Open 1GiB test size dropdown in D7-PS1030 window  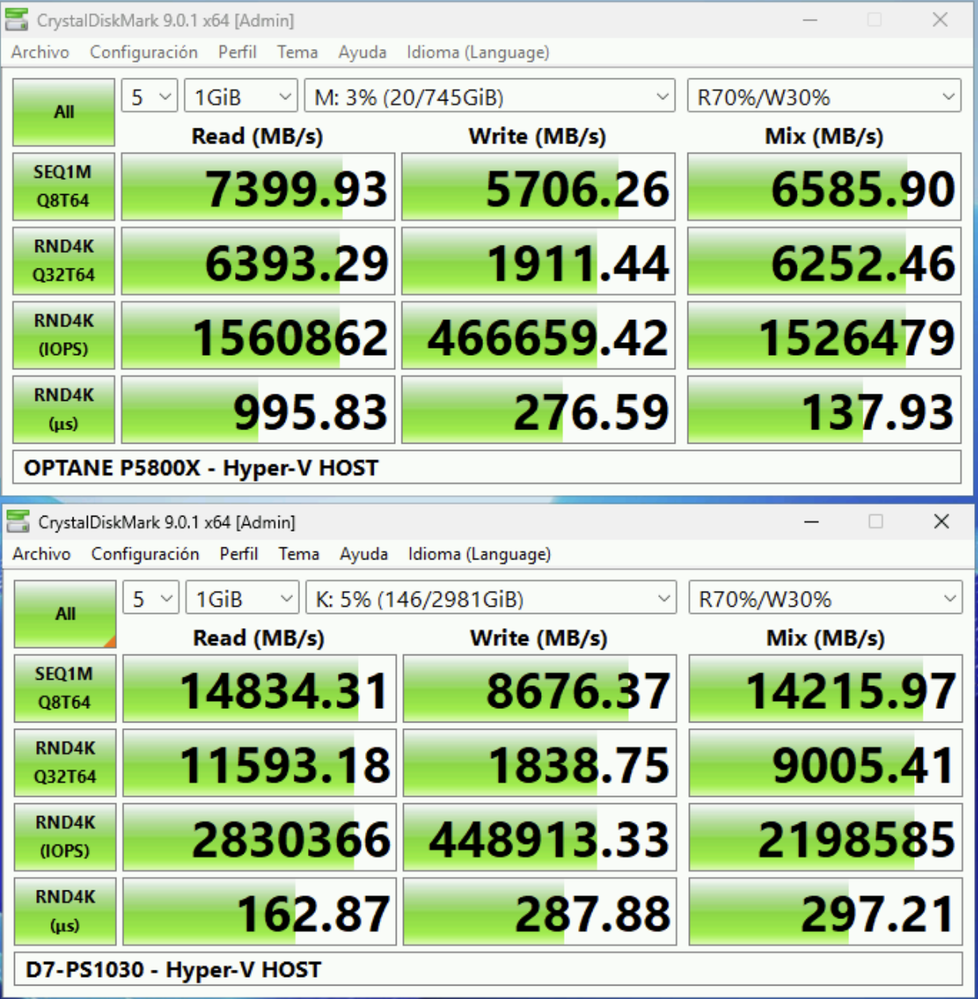click(242, 599)
